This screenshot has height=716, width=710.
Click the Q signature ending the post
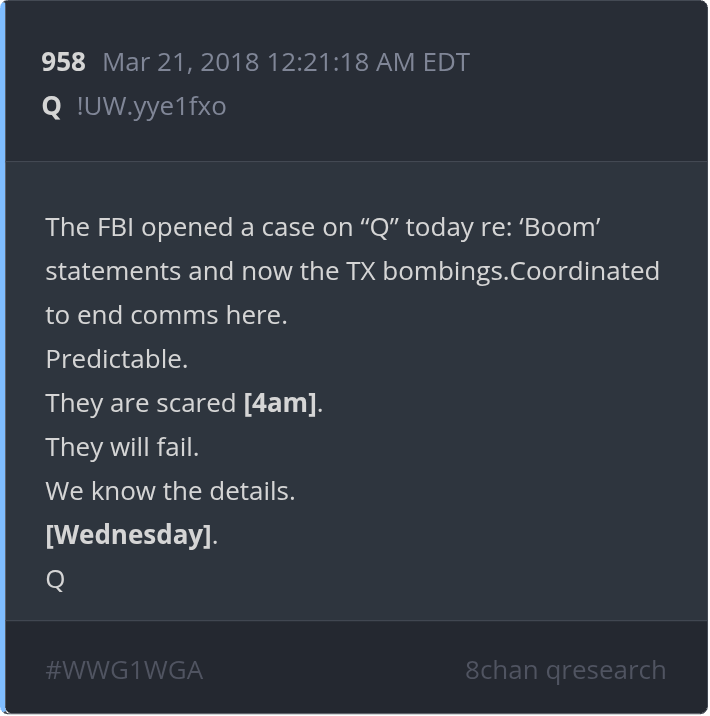pos(55,579)
